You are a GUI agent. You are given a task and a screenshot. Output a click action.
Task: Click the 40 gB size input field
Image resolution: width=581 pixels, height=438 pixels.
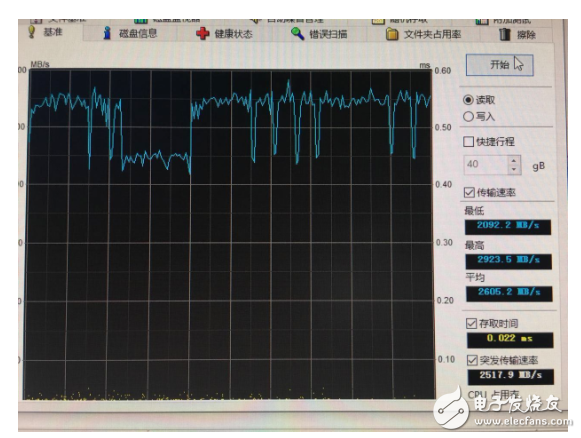tap(486, 164)
